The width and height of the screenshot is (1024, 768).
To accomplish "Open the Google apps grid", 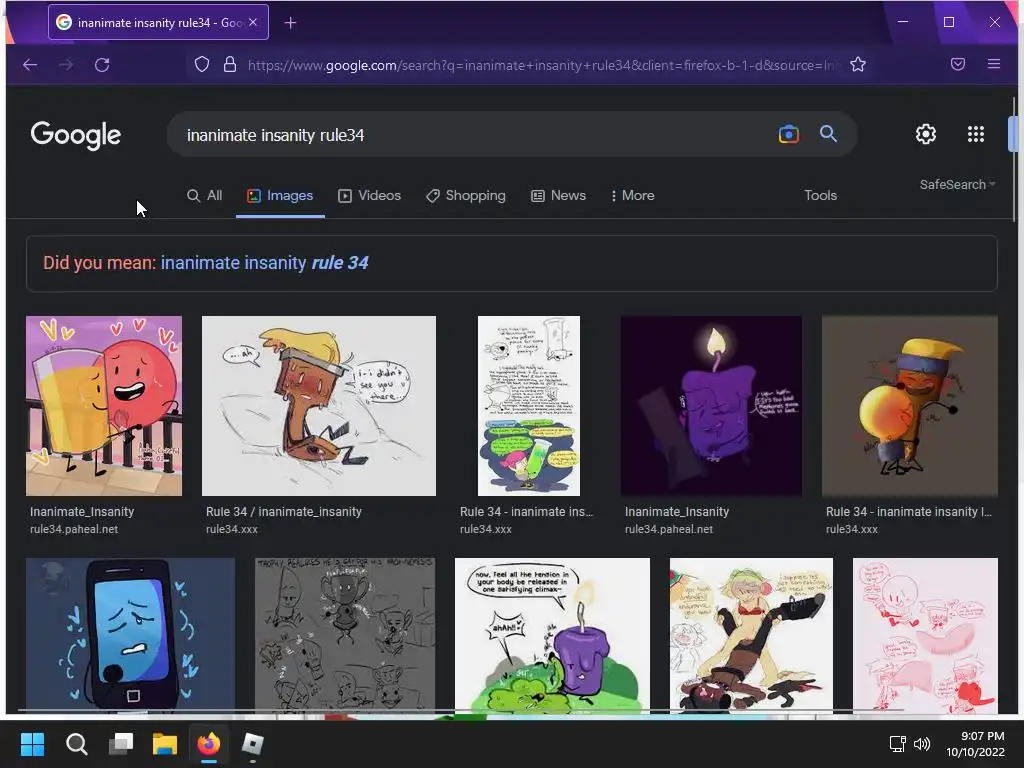I will 976,134.
